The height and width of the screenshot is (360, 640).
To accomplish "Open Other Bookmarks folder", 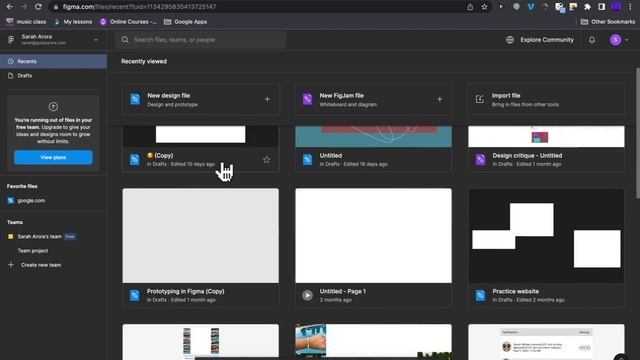I will [x=608, y=22].
